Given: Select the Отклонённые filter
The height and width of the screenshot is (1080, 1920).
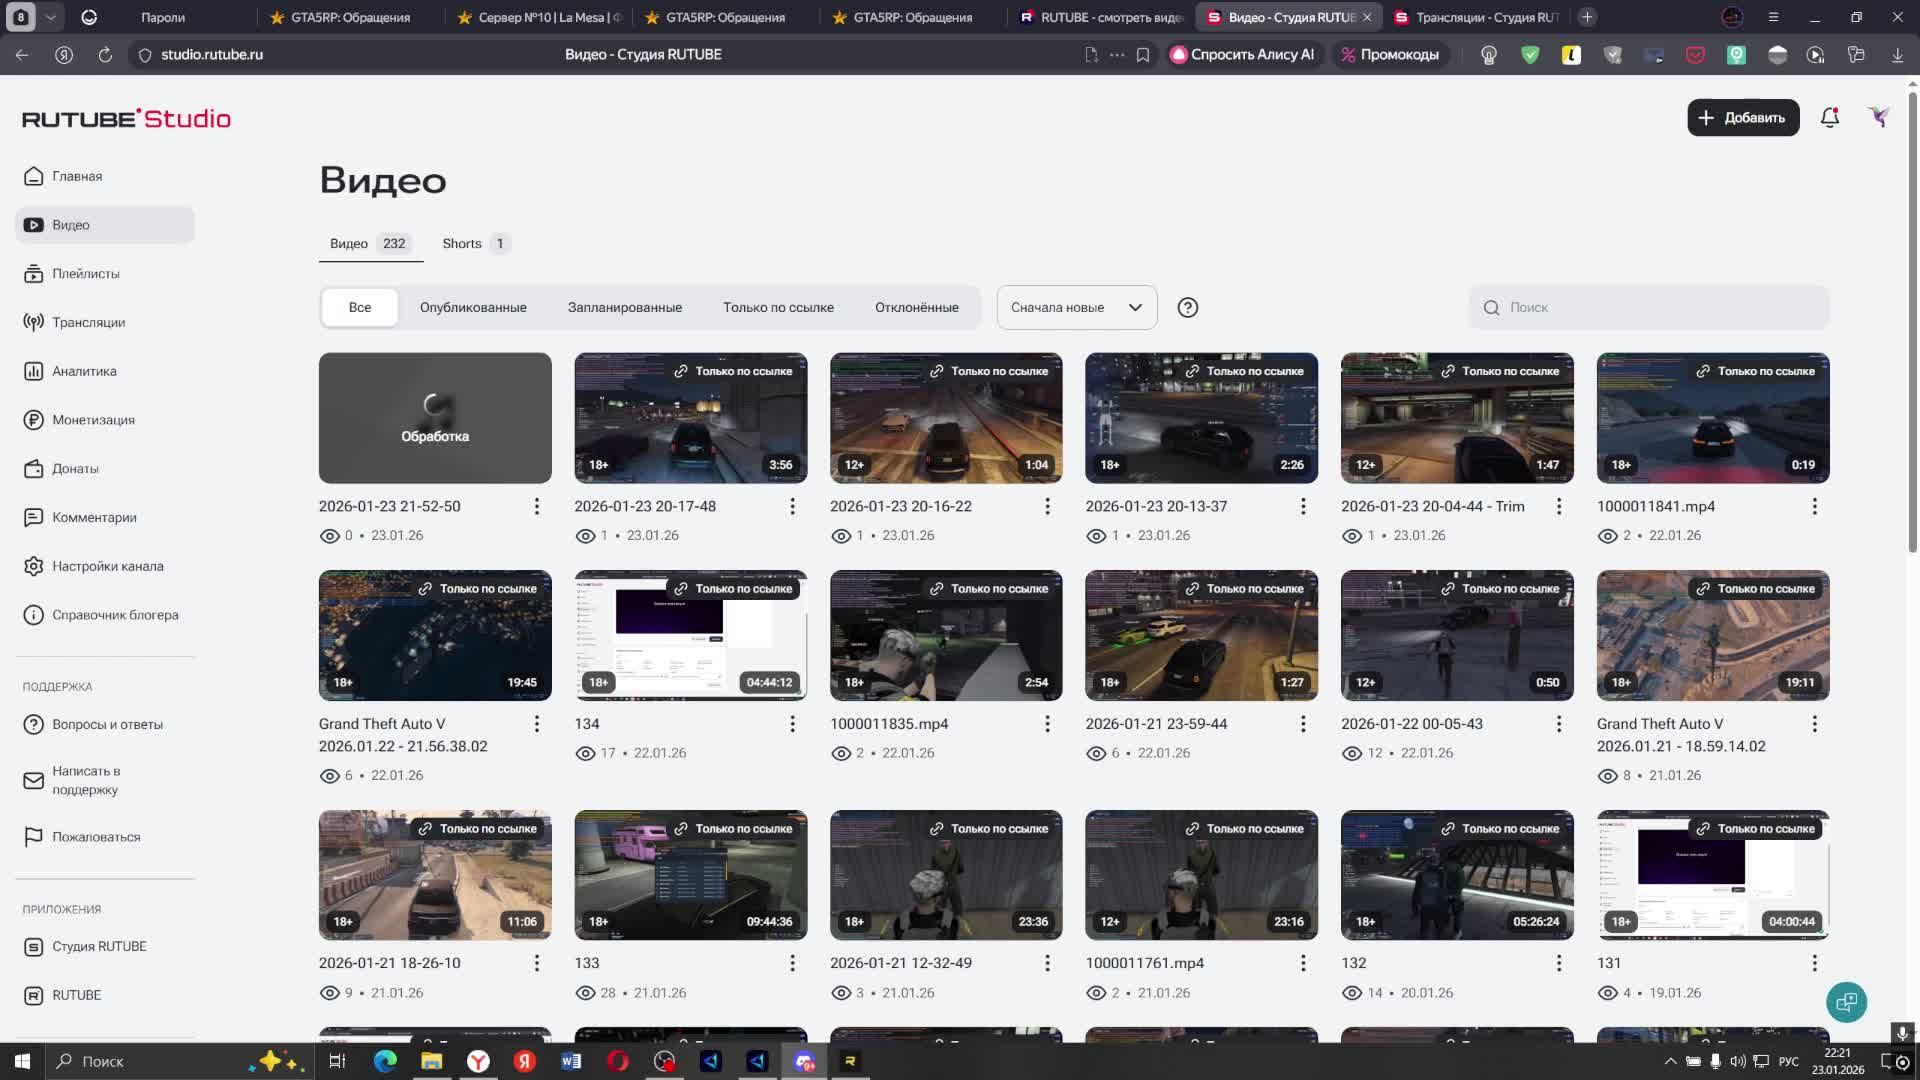Looking at the screenshot, I should coord(916,308).
